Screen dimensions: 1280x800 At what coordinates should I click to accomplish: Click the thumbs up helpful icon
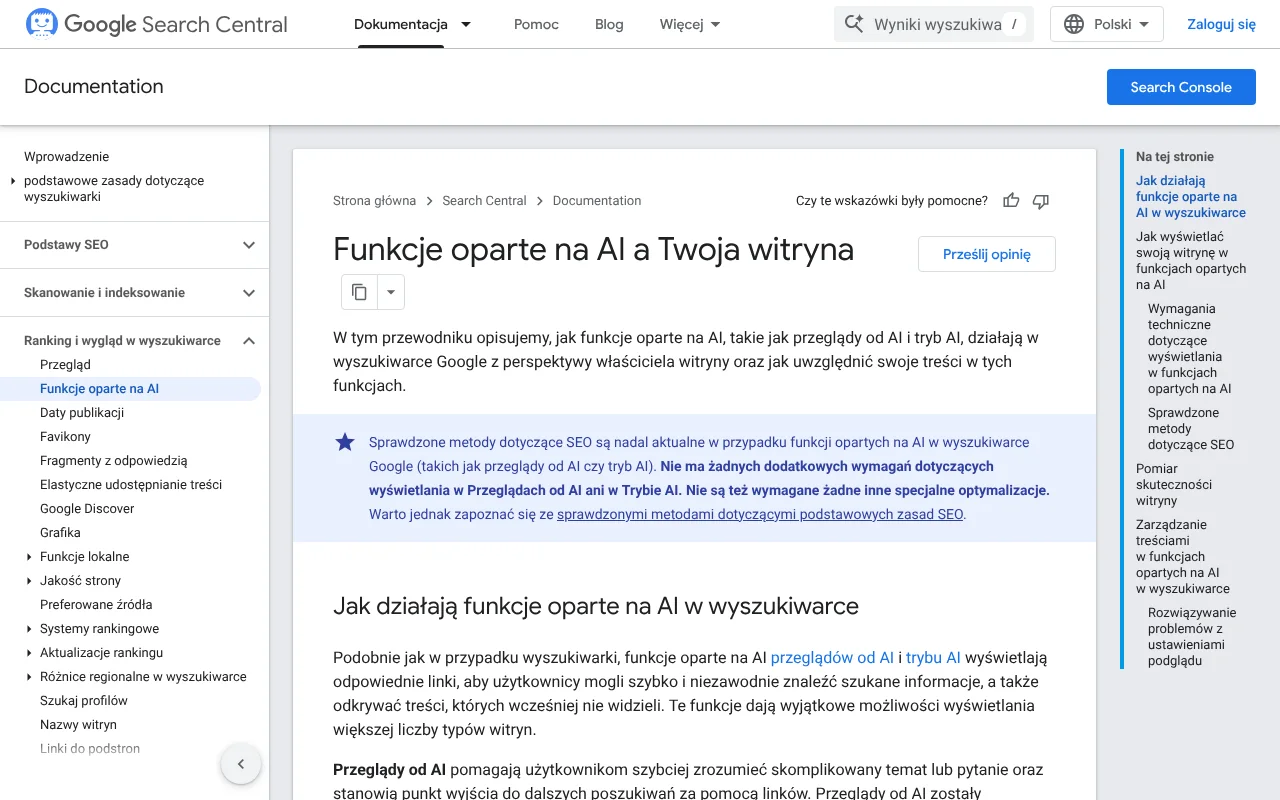coord(1011,201)
